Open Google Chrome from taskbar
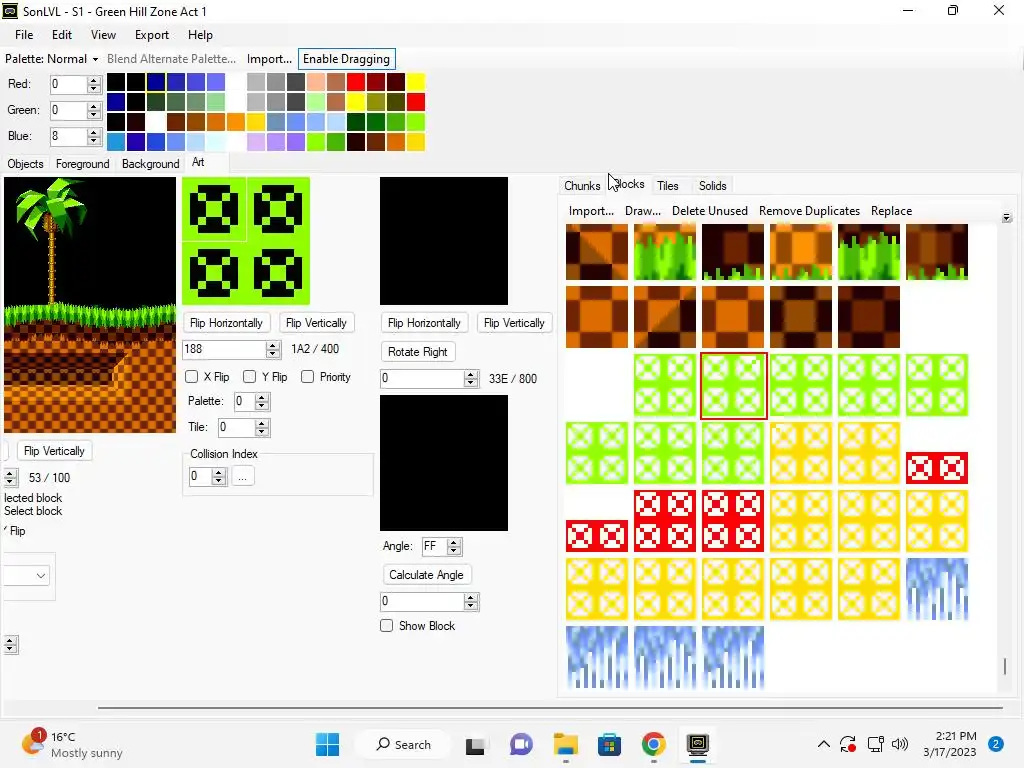This screenshot has width=1024, height=768. [653, 744]
